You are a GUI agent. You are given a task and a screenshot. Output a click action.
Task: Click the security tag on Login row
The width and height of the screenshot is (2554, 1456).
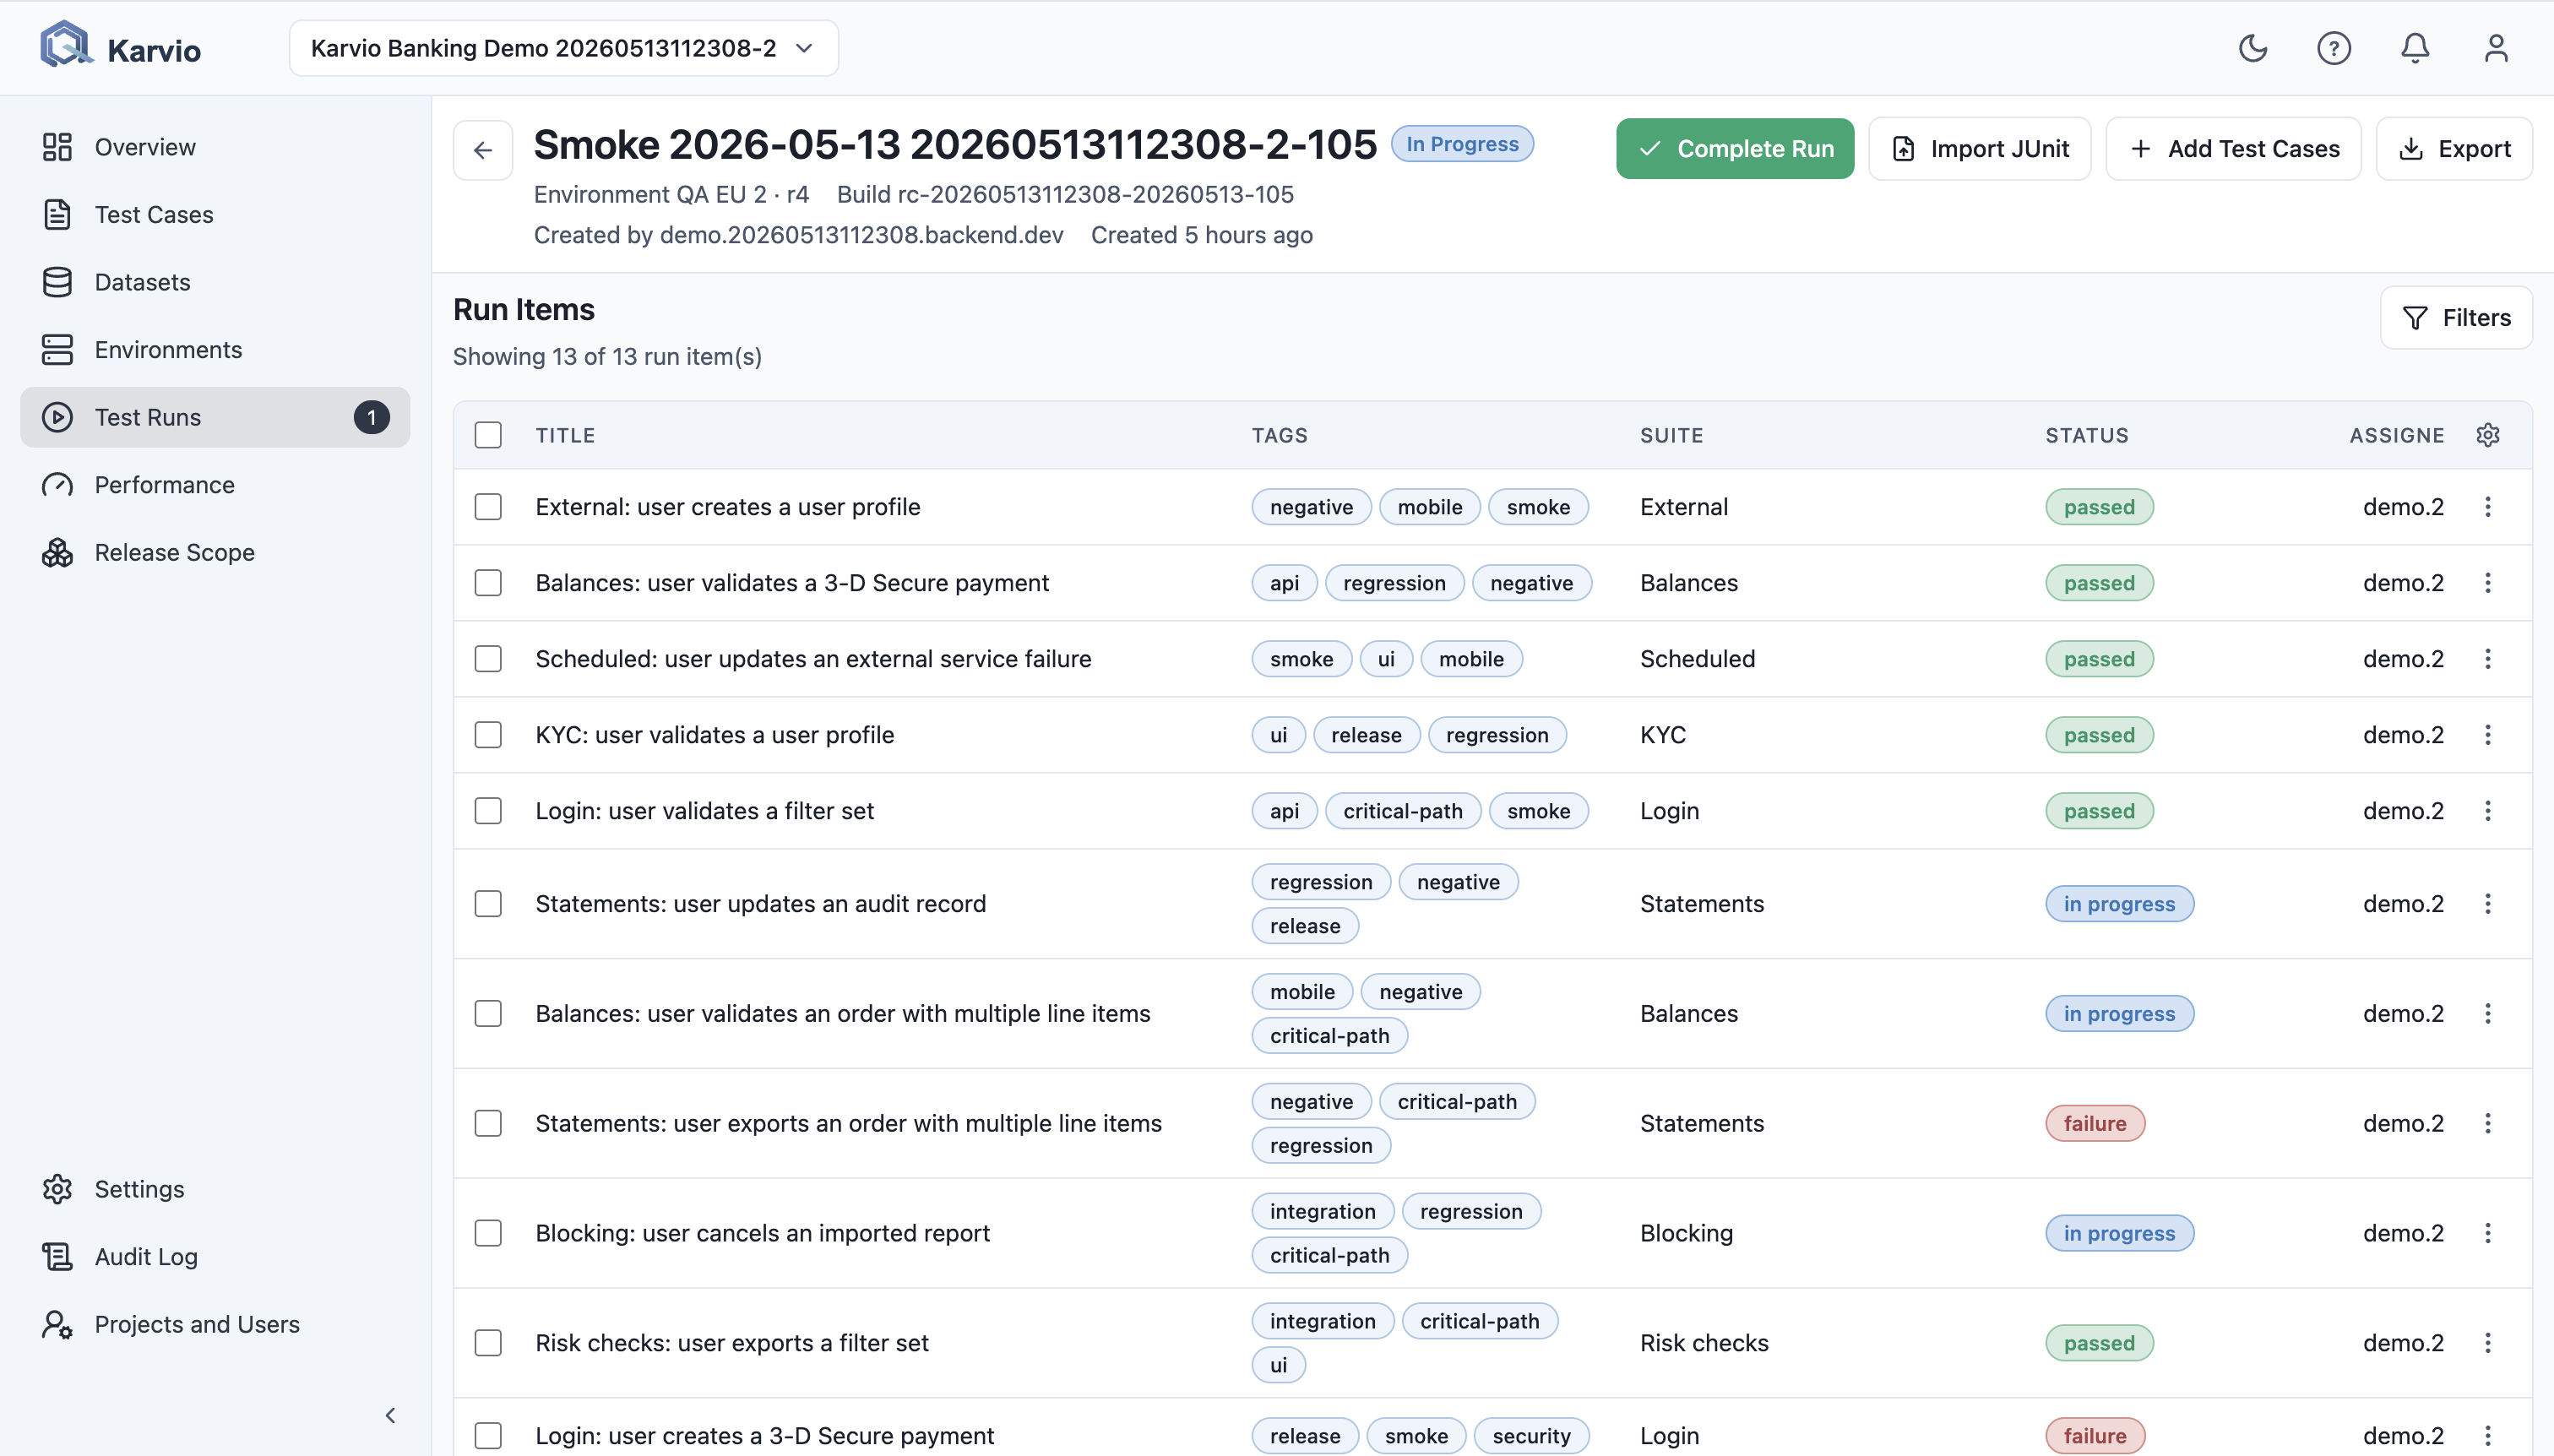1531,1436
